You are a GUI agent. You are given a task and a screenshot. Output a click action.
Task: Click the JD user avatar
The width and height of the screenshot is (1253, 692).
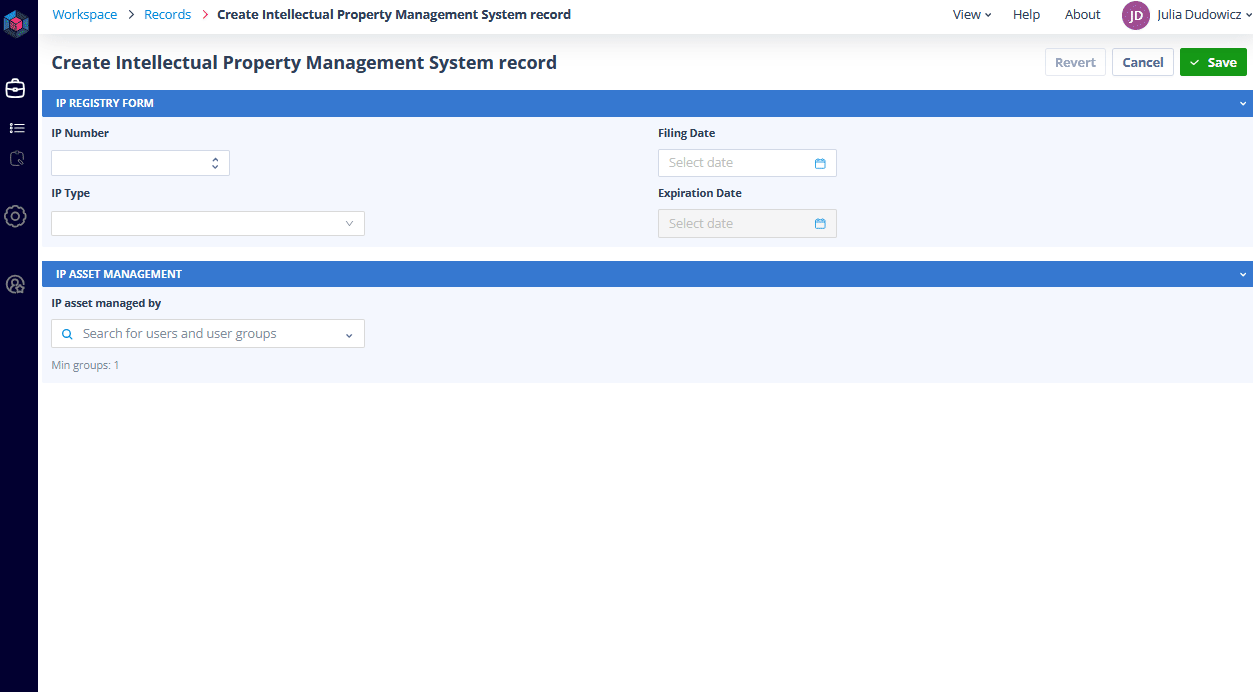1136,15
